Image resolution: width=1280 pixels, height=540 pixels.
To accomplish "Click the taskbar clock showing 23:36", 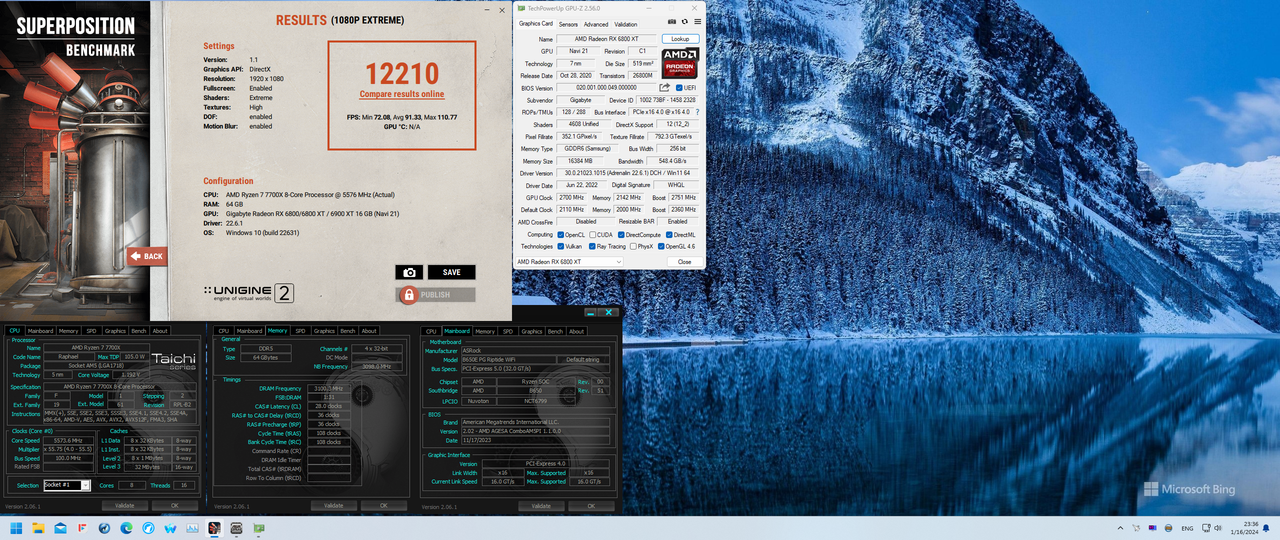I will [1245, 527].
